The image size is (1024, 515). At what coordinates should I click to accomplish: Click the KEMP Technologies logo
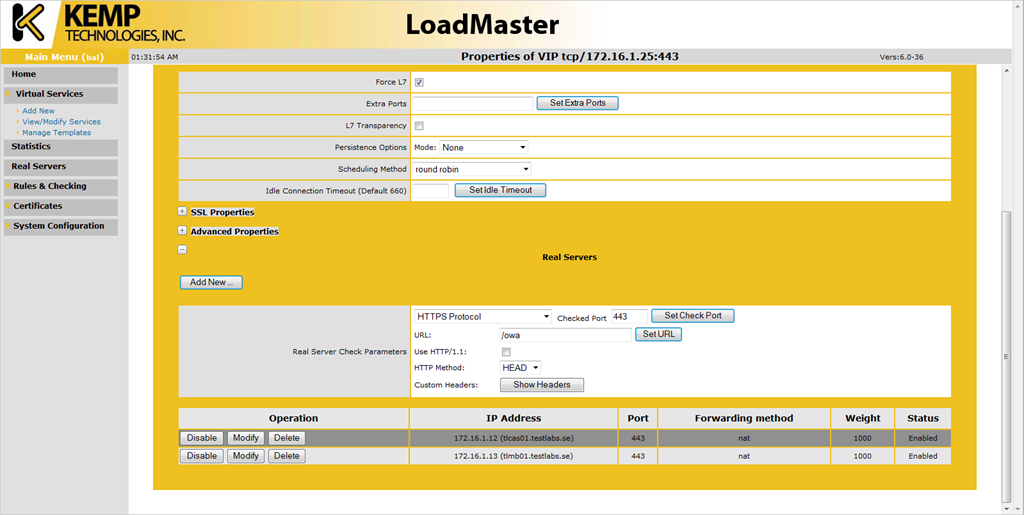tap(99, 23)
